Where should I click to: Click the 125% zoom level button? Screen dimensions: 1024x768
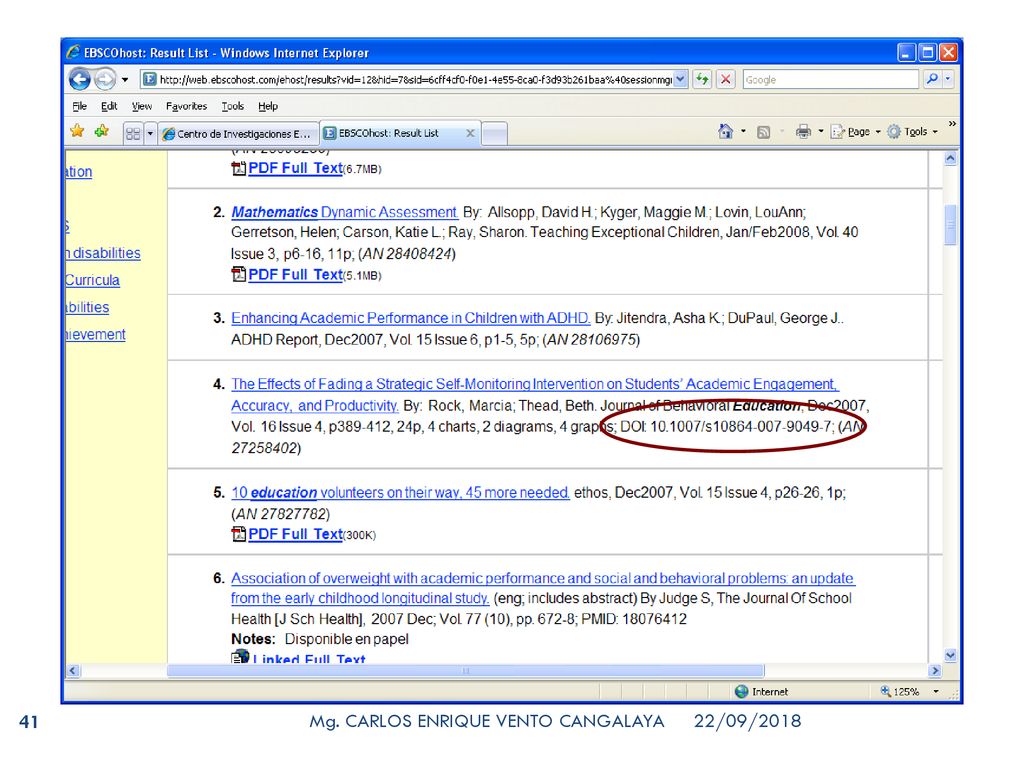tap(899, 692)
